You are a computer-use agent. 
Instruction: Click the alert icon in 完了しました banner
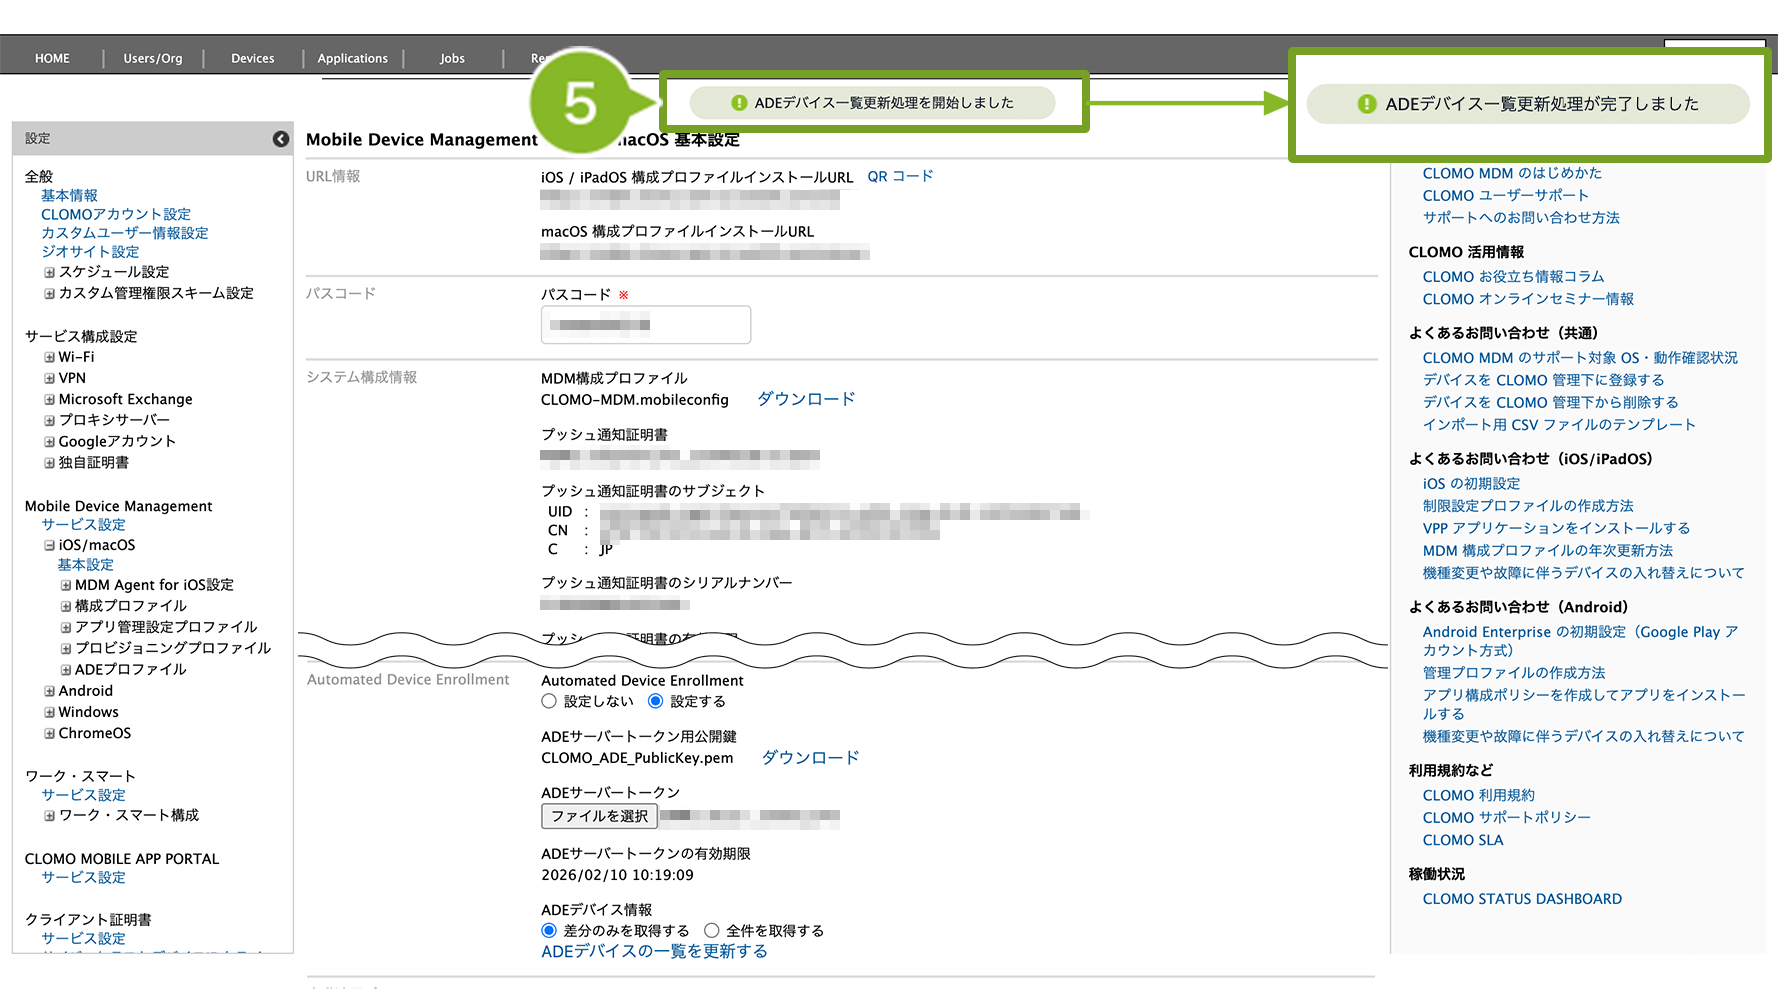pyautogui.click(x=1366, y=104)
